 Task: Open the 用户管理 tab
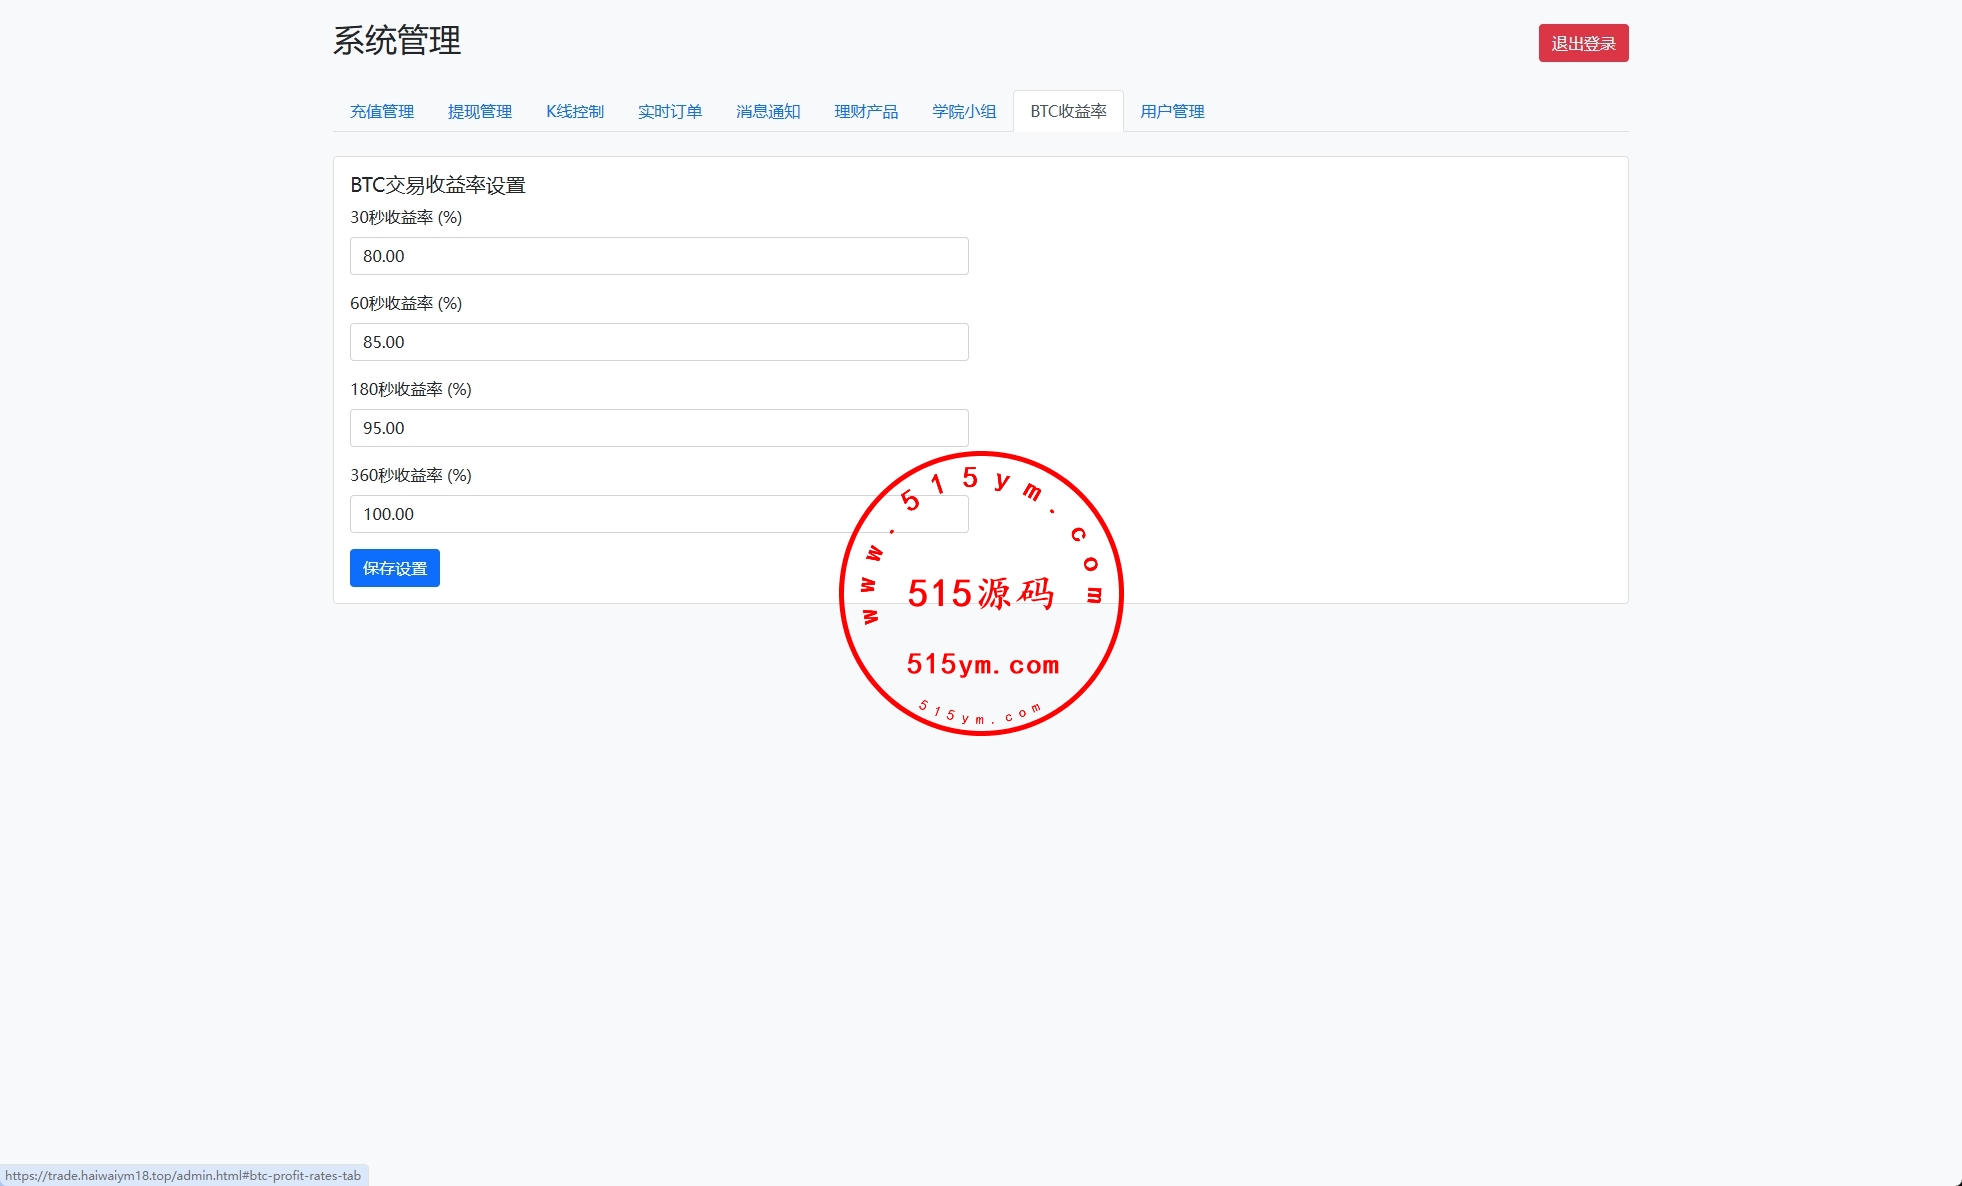(1171, 111)
